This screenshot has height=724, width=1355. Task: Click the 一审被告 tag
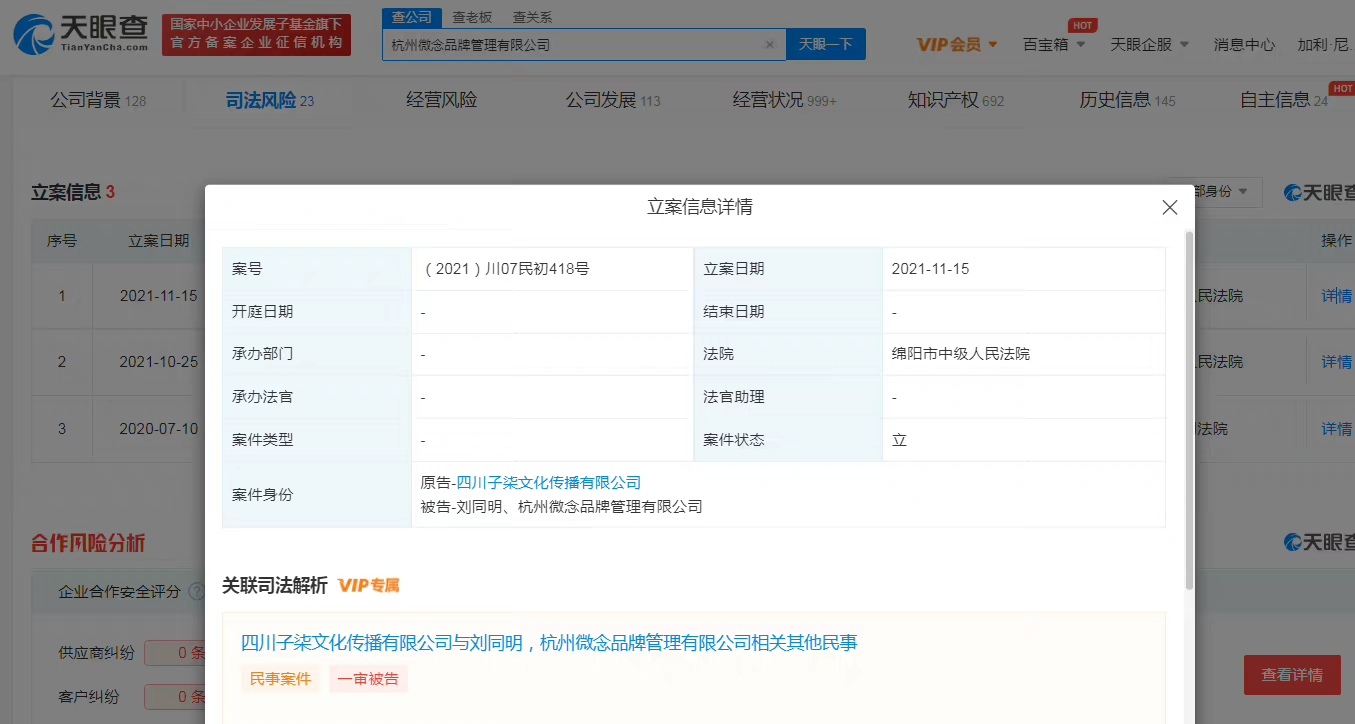[368, 679]
